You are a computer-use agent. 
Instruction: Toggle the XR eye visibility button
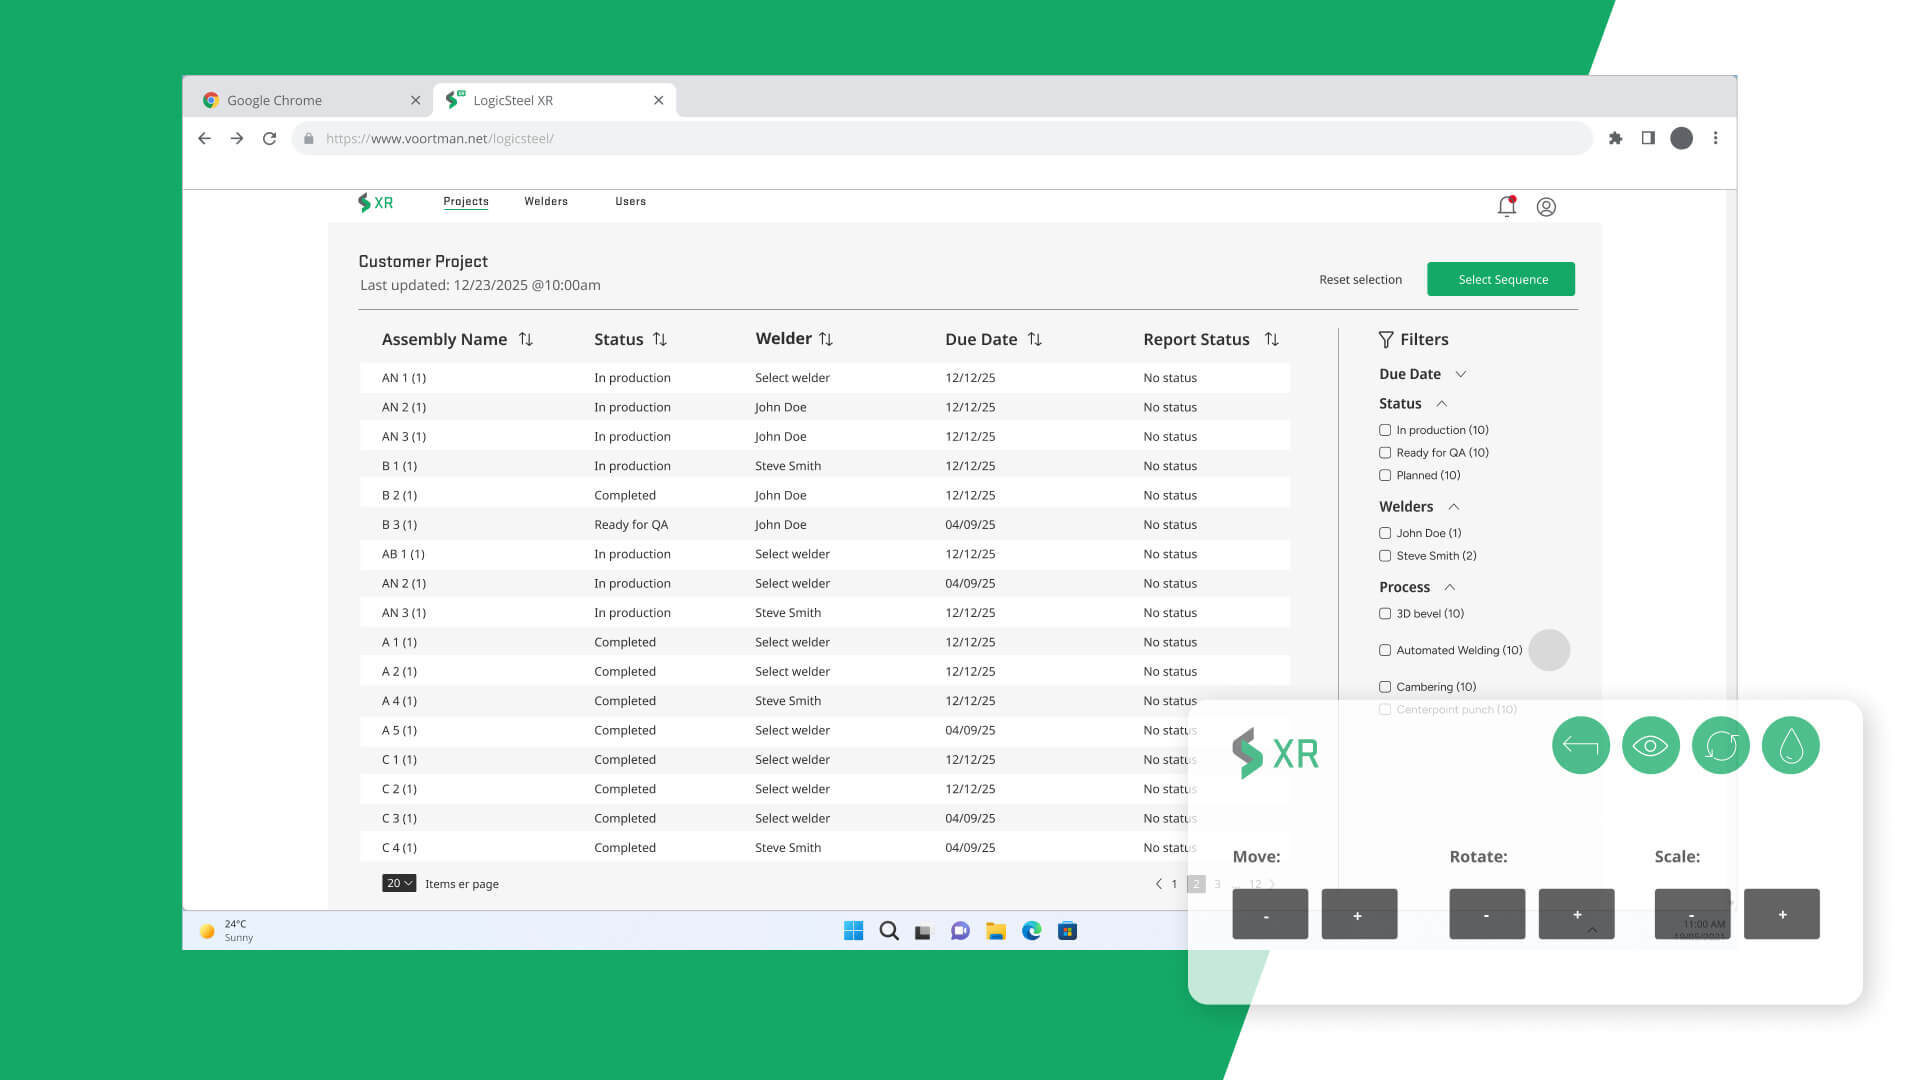(x=1650, y=746)
